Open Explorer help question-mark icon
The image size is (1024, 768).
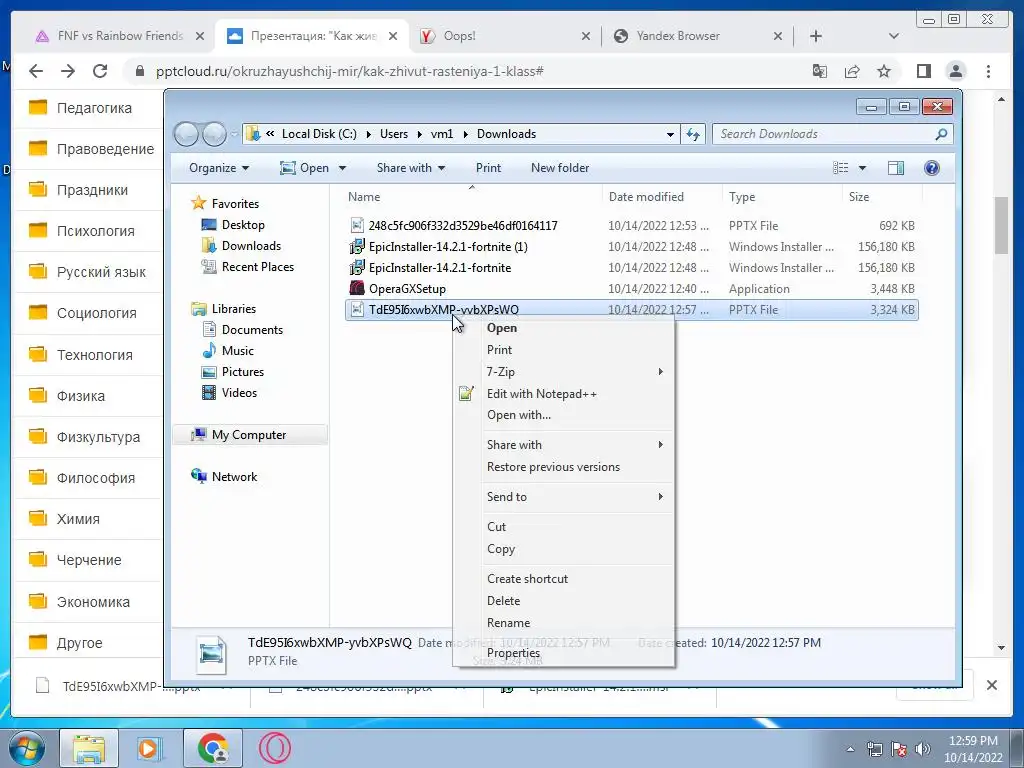[932, 168]
